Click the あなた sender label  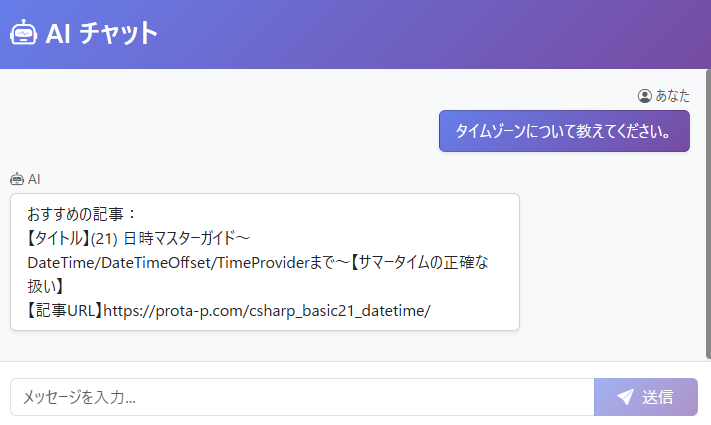[672, 96]
